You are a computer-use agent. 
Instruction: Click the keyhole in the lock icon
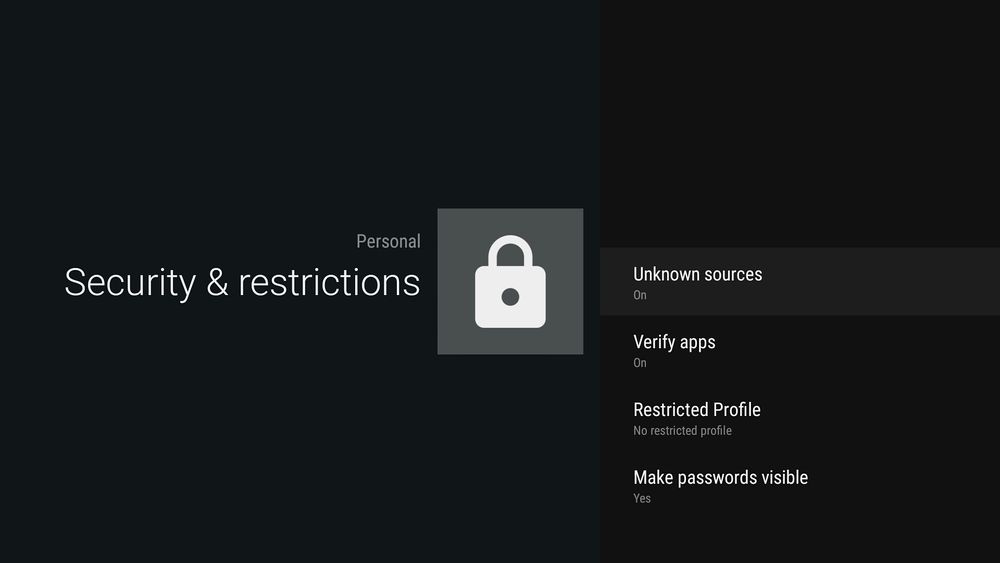[x=510, y=296]
